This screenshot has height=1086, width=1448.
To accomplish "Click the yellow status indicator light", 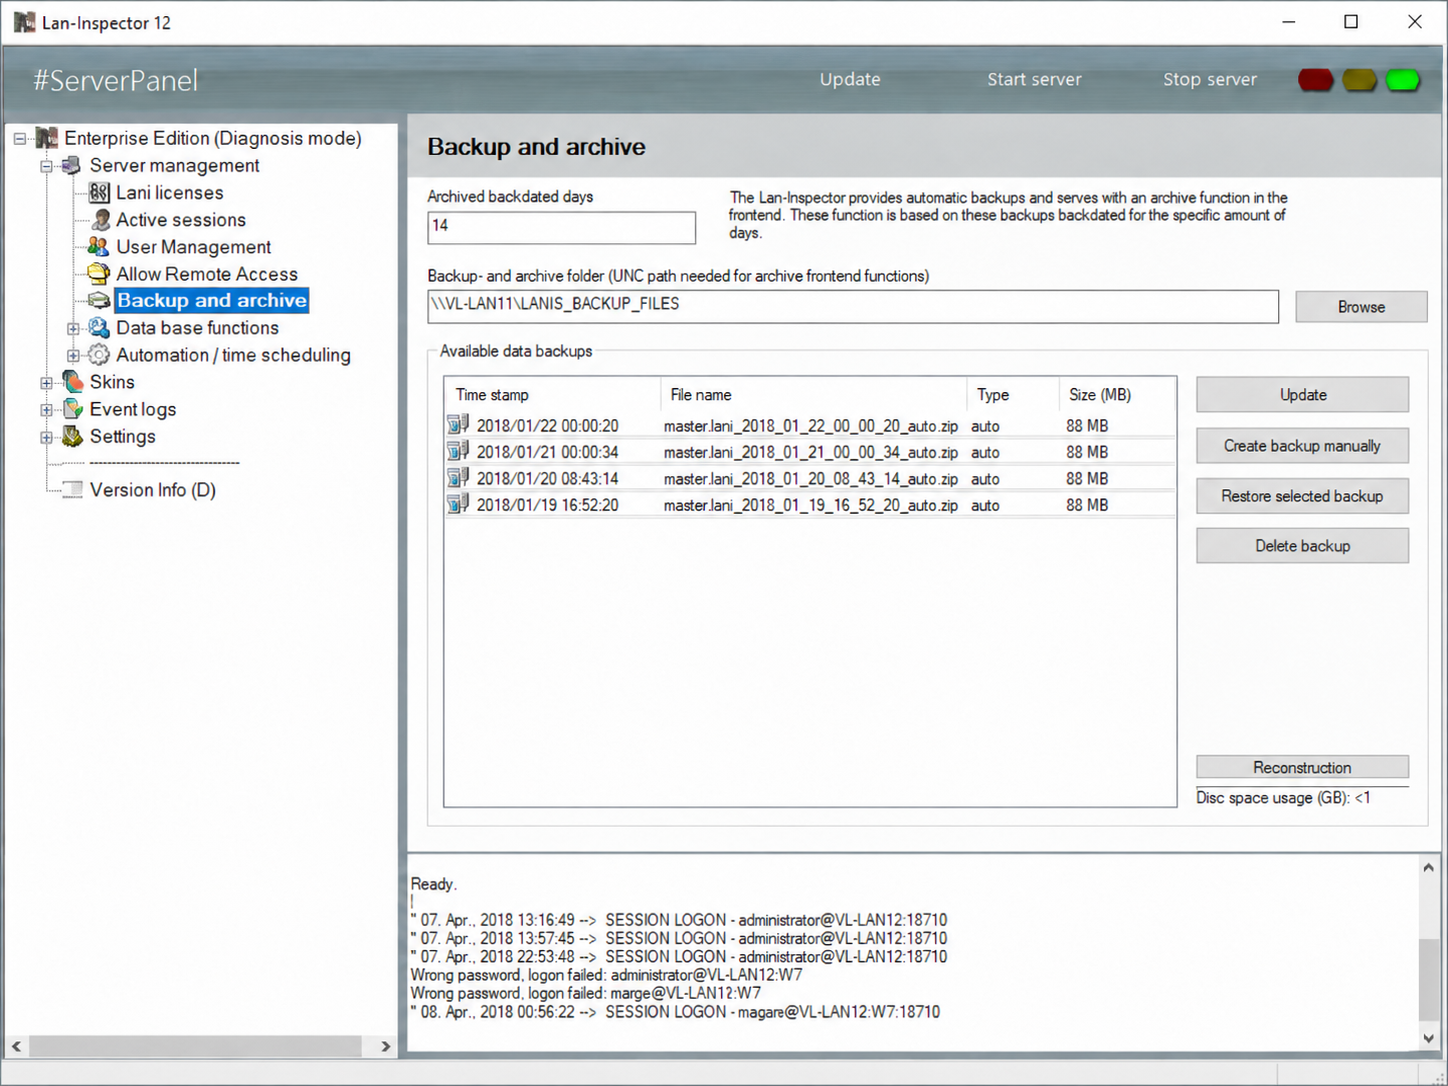I will [x=1359, y=80].
